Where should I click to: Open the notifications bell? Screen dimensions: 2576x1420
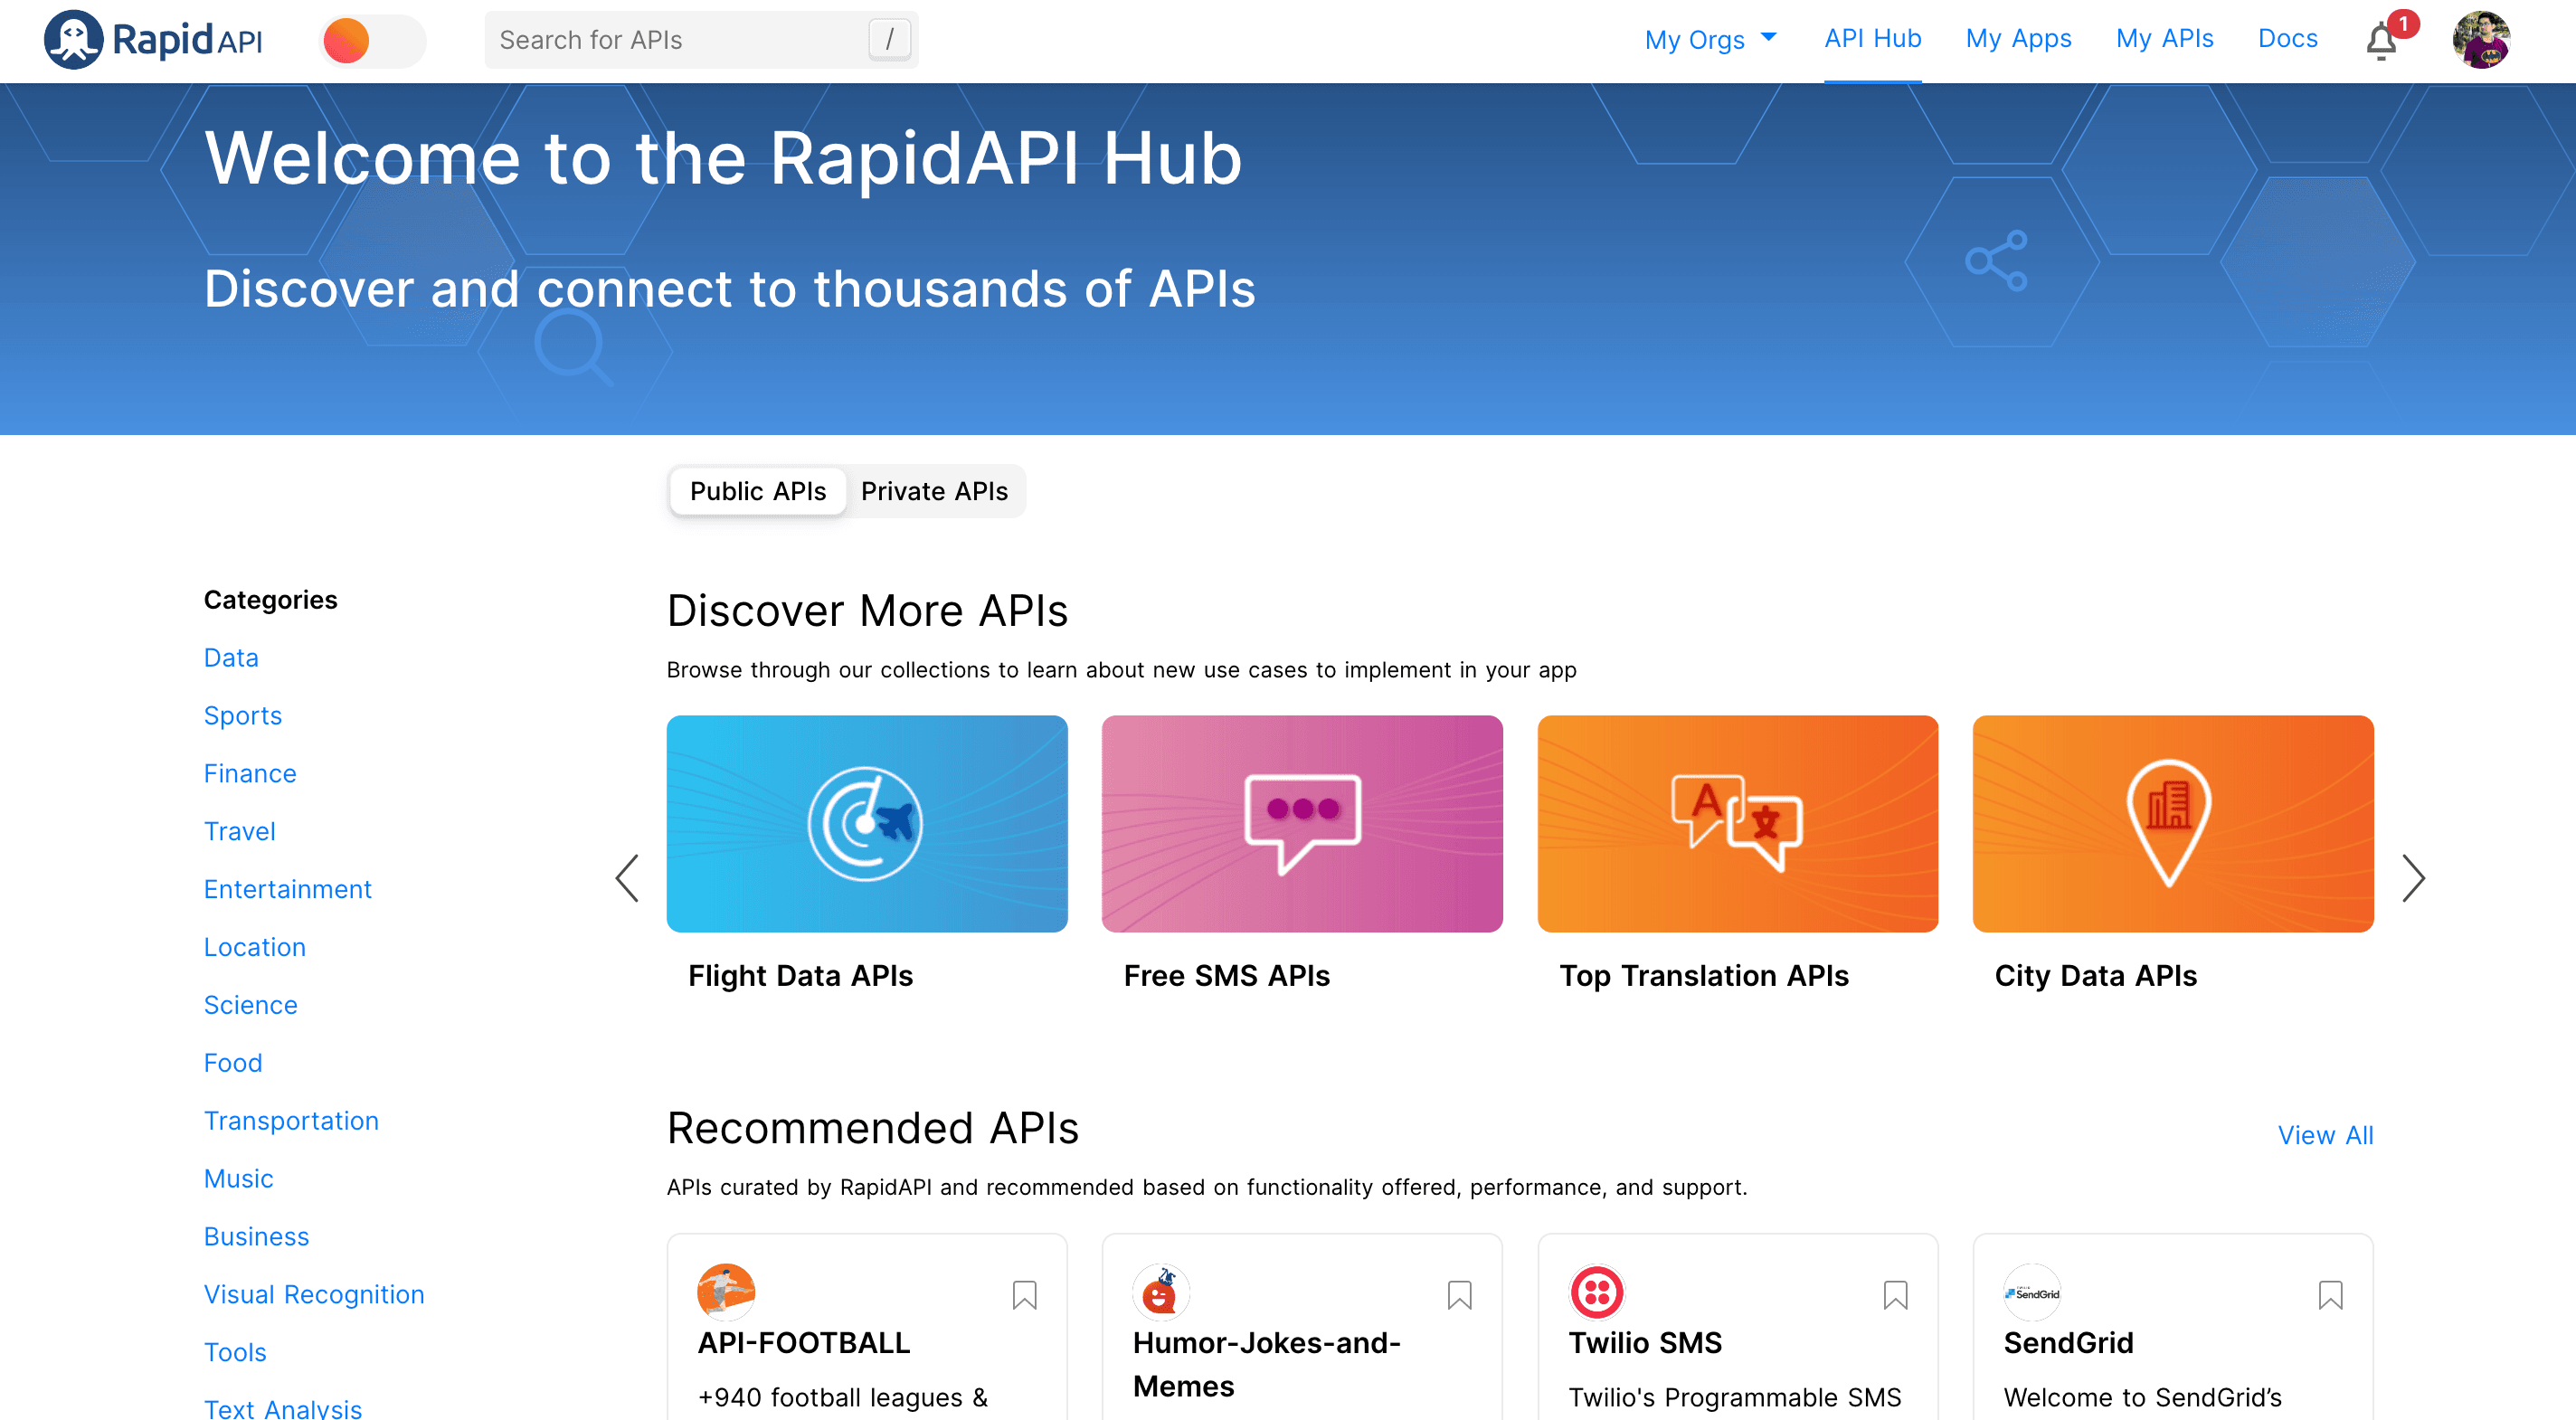pos(2382,41)
